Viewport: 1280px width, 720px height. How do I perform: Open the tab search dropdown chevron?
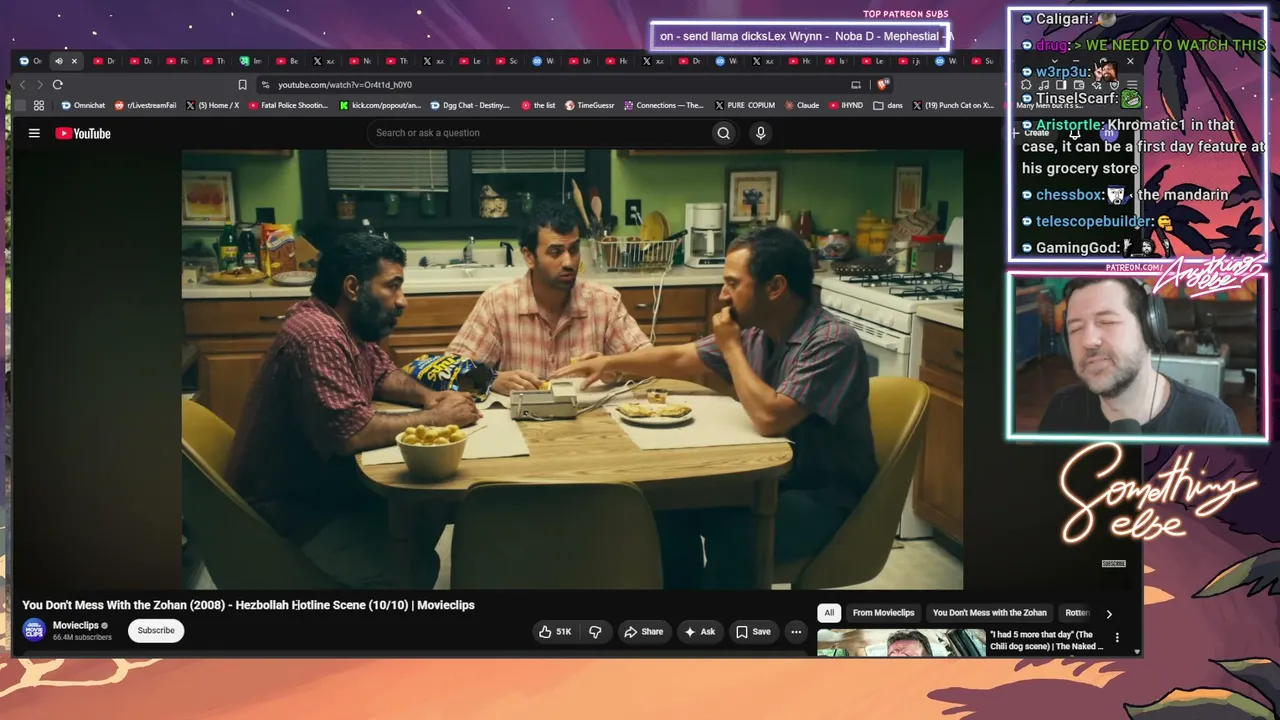pos(1053,61)
